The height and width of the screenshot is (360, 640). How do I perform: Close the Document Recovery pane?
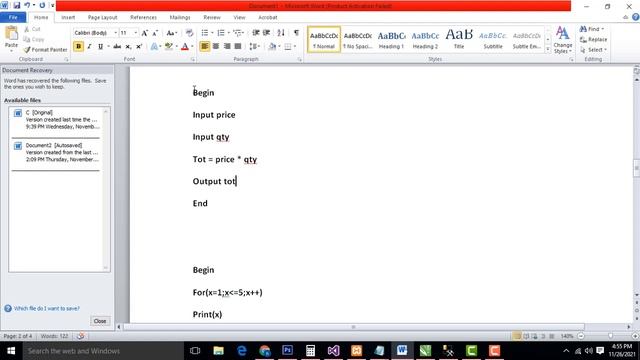(100, 321)
